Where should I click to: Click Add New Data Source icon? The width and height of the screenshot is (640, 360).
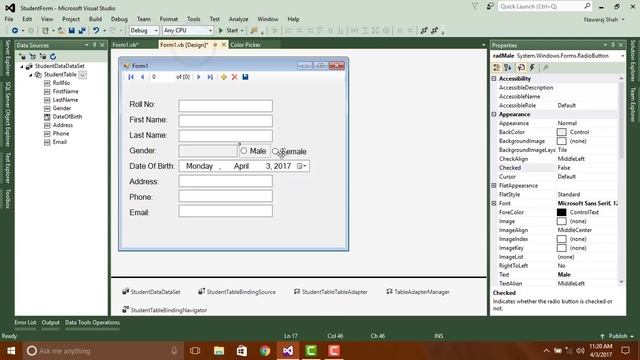[22, 57]
